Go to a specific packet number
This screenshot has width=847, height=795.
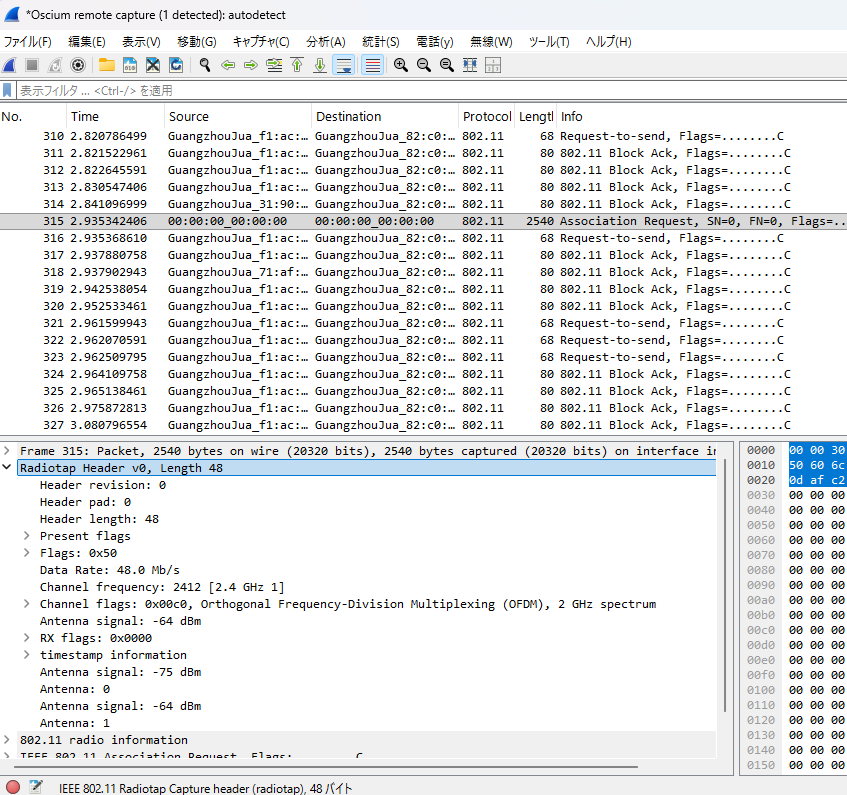pyautogui.click(x=274, y=65)
